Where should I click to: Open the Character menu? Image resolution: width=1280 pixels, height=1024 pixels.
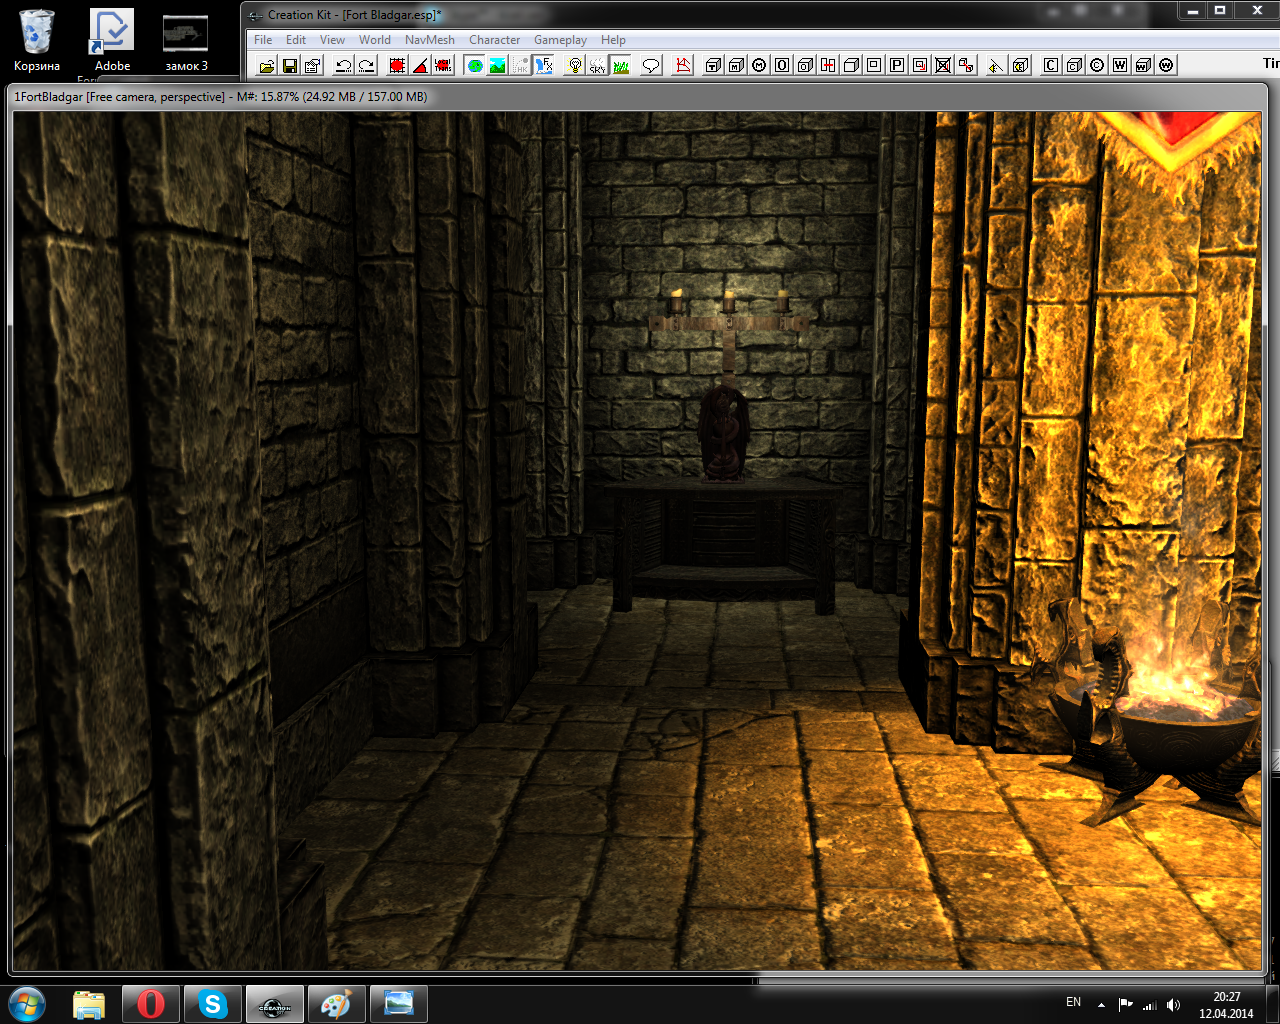point(494,40)
